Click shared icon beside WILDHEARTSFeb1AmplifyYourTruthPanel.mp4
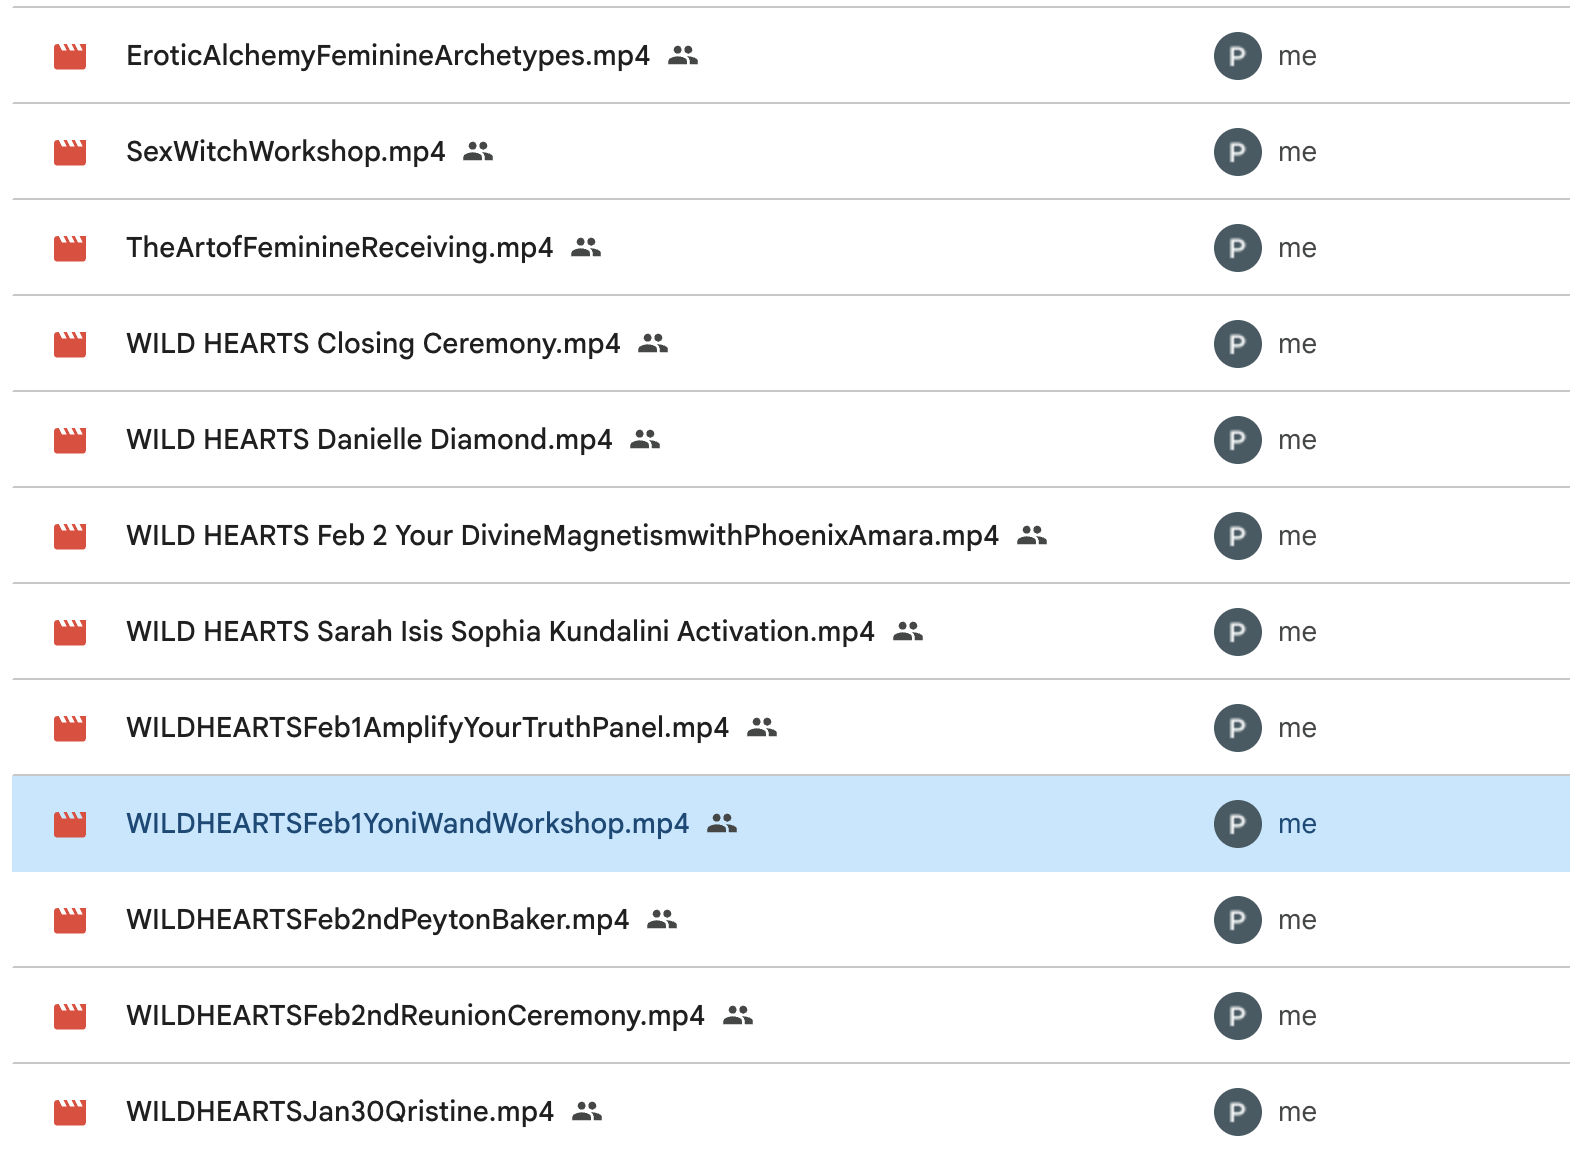 coord(762,728)
